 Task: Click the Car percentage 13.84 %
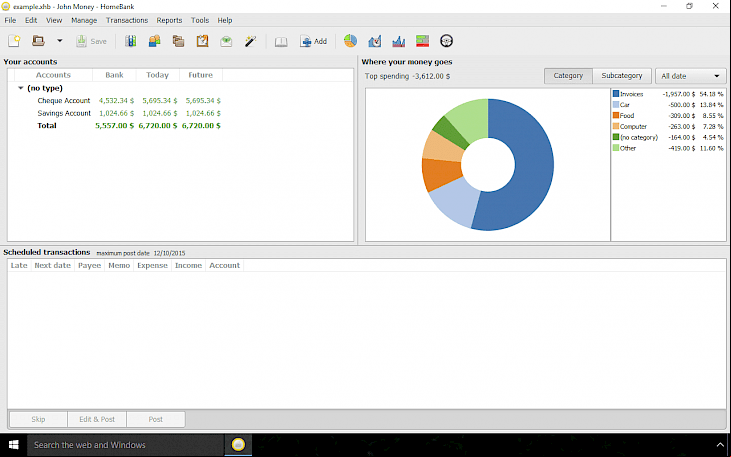pyautogui.click(x=711, y=105)
